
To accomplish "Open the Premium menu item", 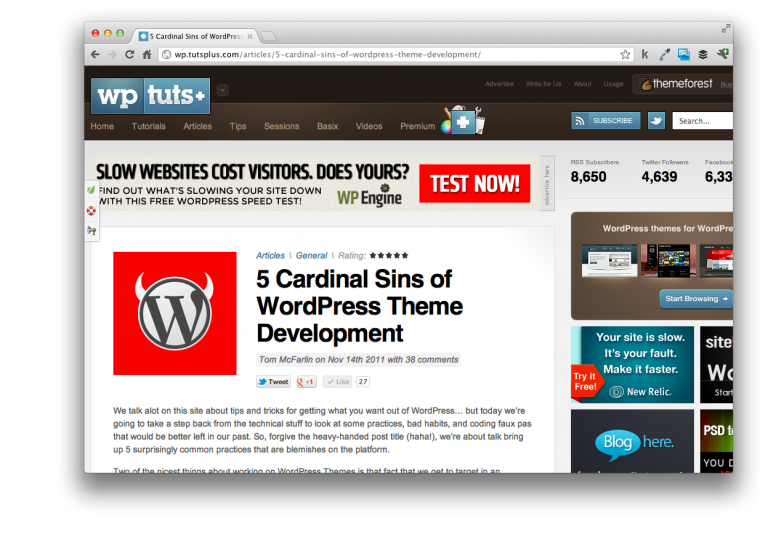I will click(417, 126).
